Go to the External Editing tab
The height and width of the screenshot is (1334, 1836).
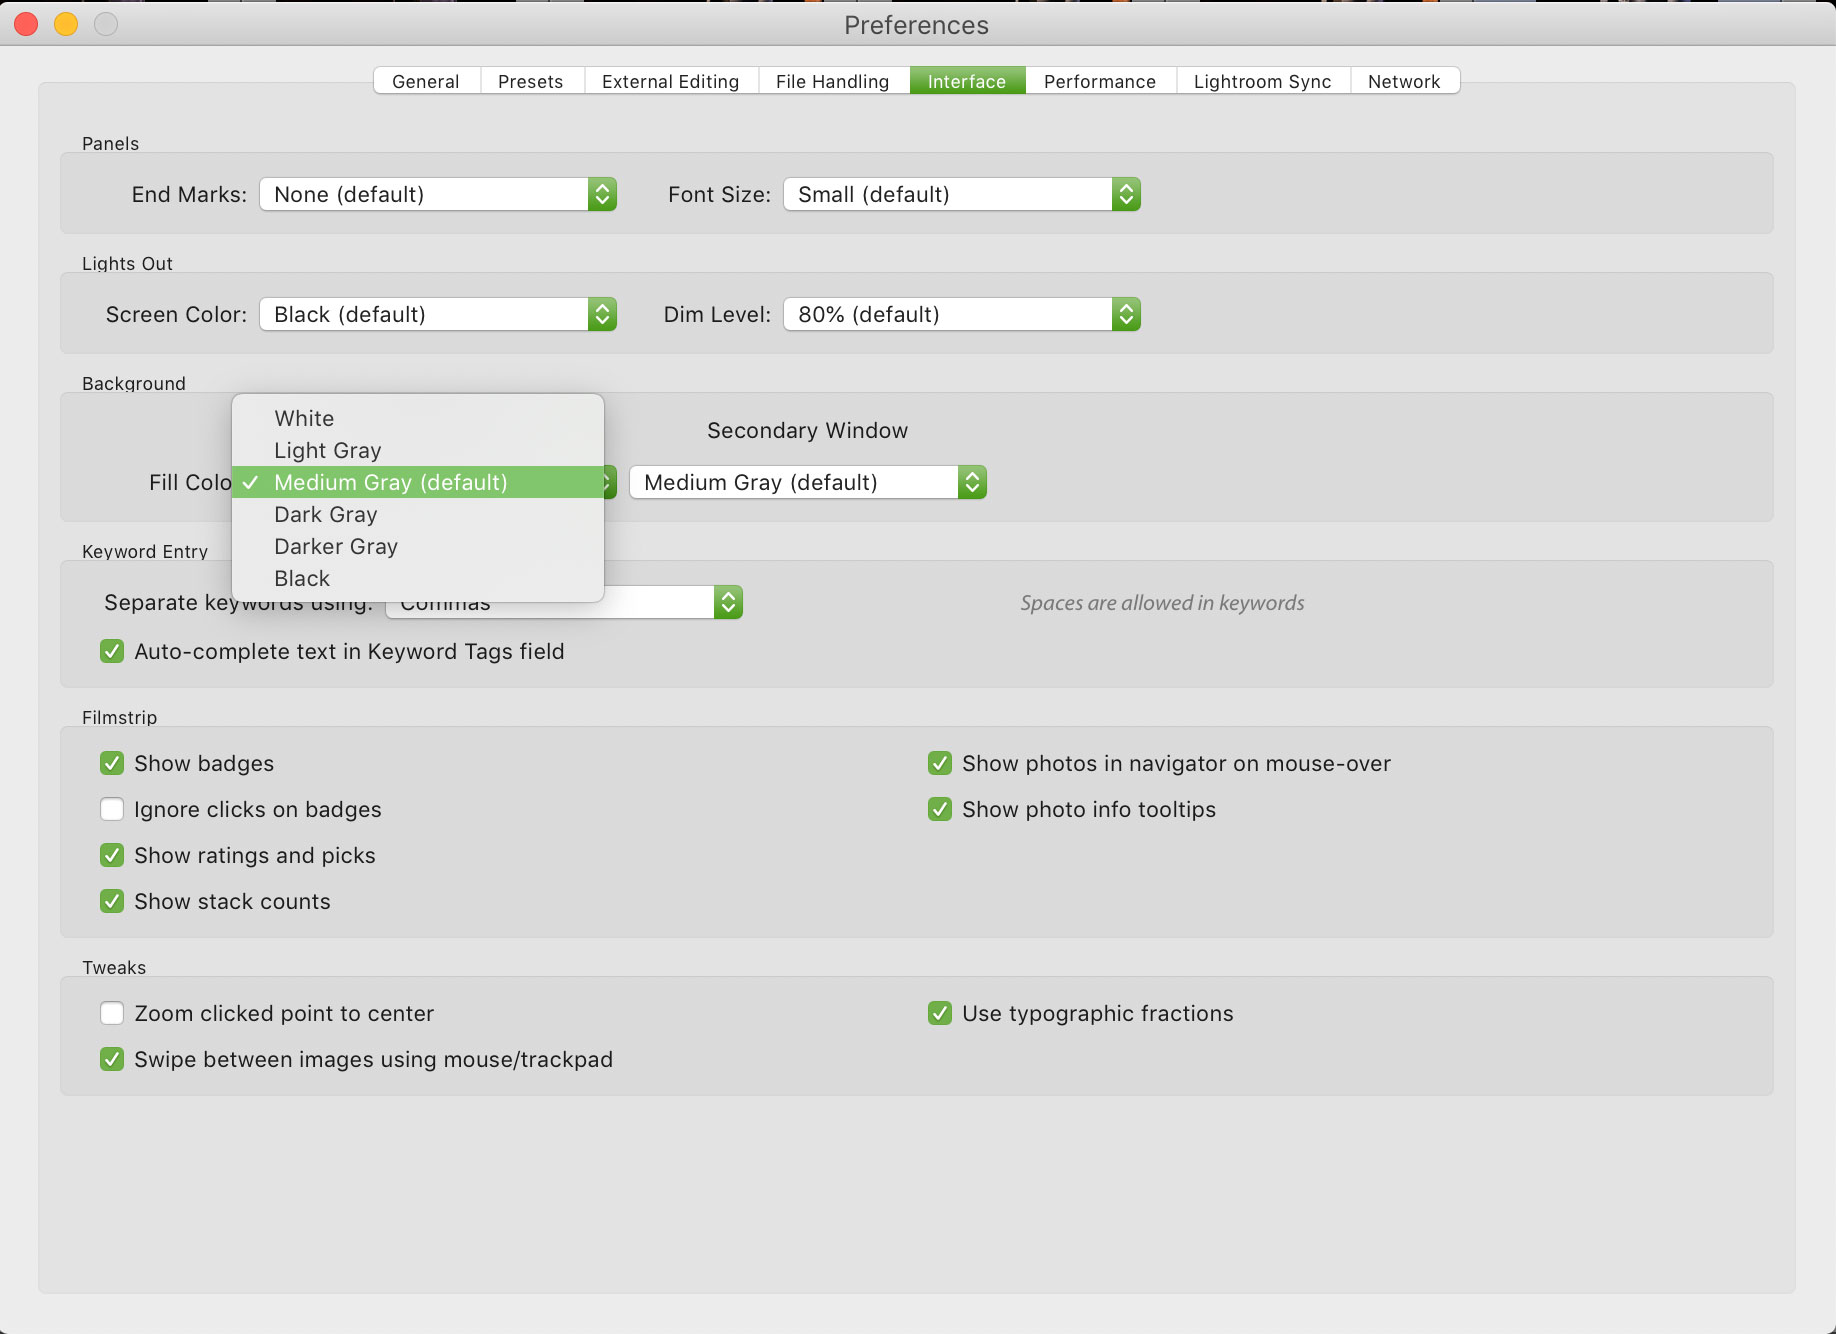point(670,81)
